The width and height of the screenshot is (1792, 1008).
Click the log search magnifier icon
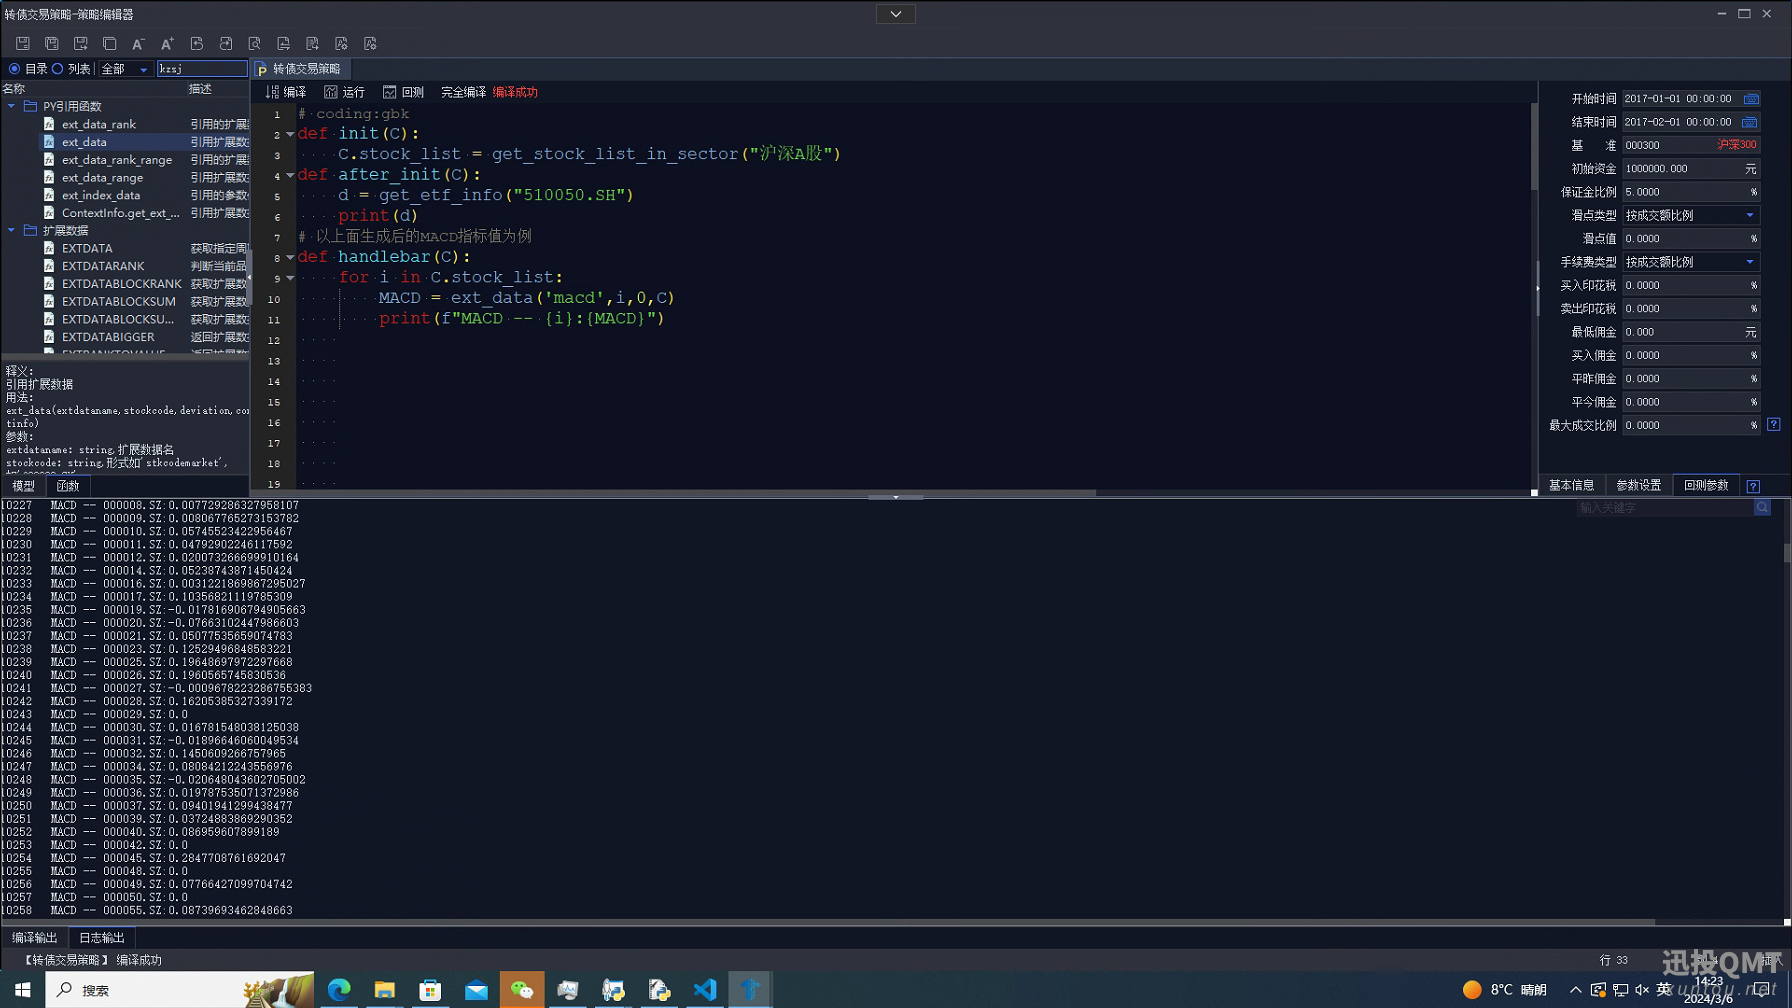(x=1762, y=508)
